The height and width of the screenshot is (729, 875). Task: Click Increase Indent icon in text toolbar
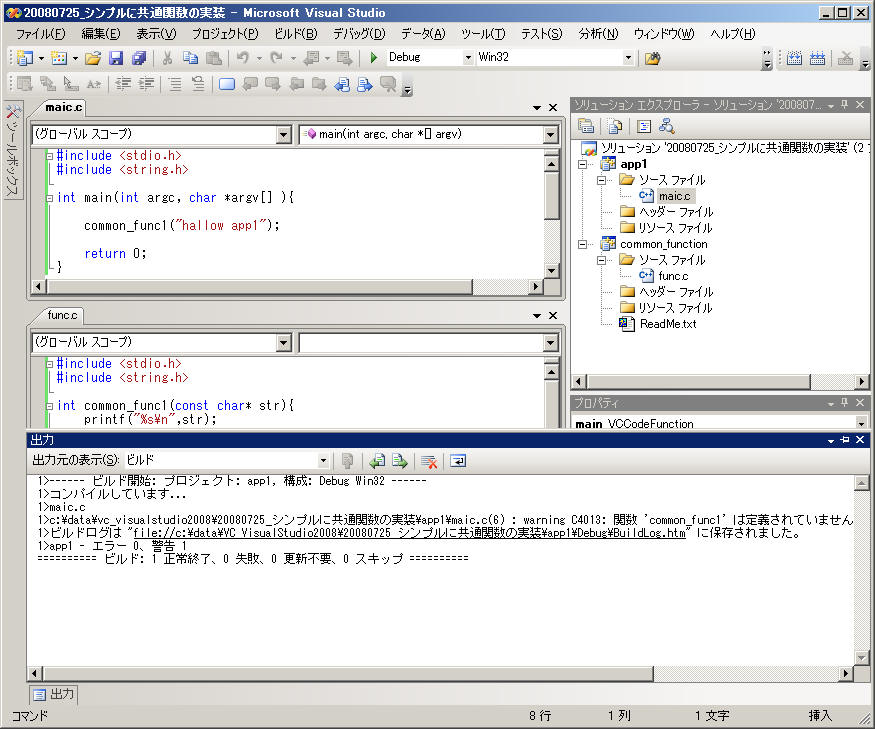click(147, 84)
